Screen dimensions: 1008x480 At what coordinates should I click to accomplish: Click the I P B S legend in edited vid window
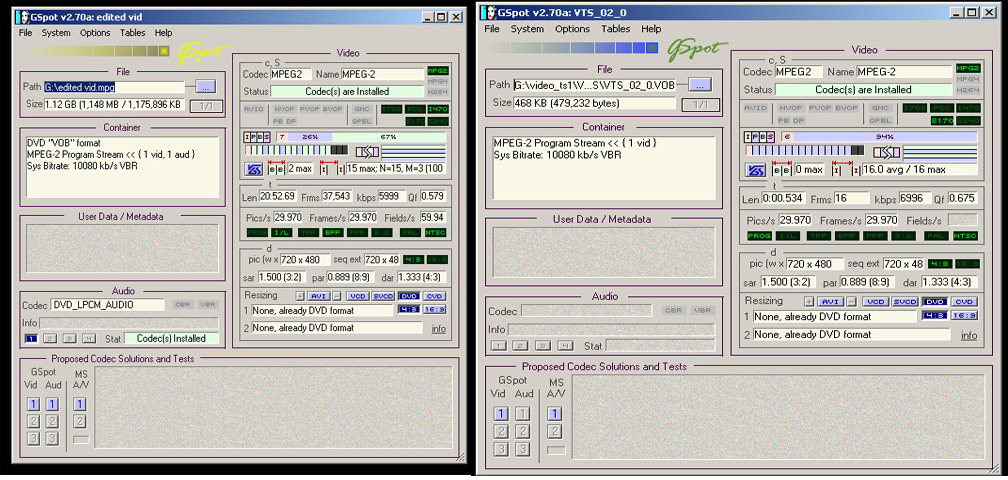click(258, 137)
